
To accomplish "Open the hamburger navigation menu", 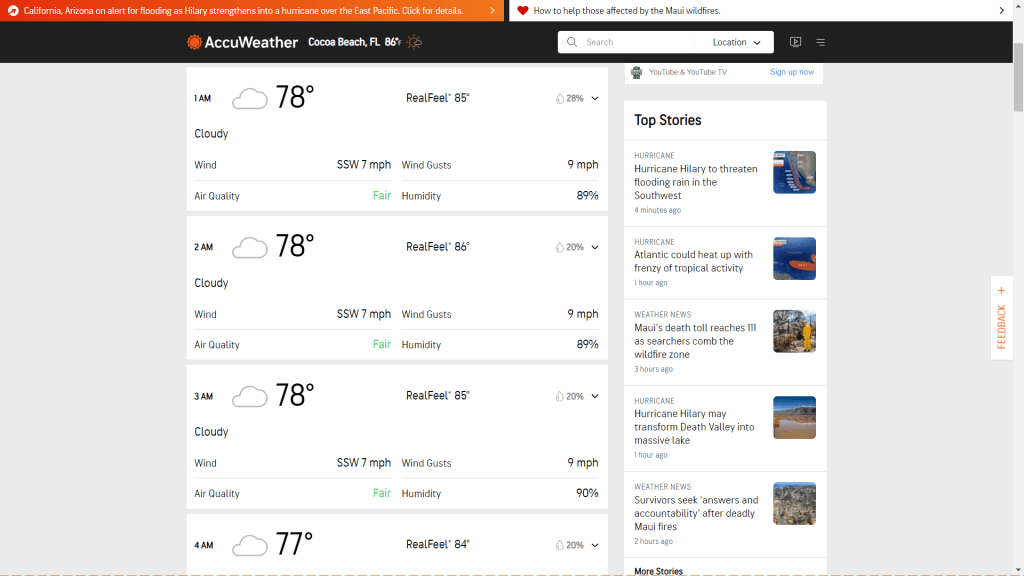I will [x=820, y=42].
